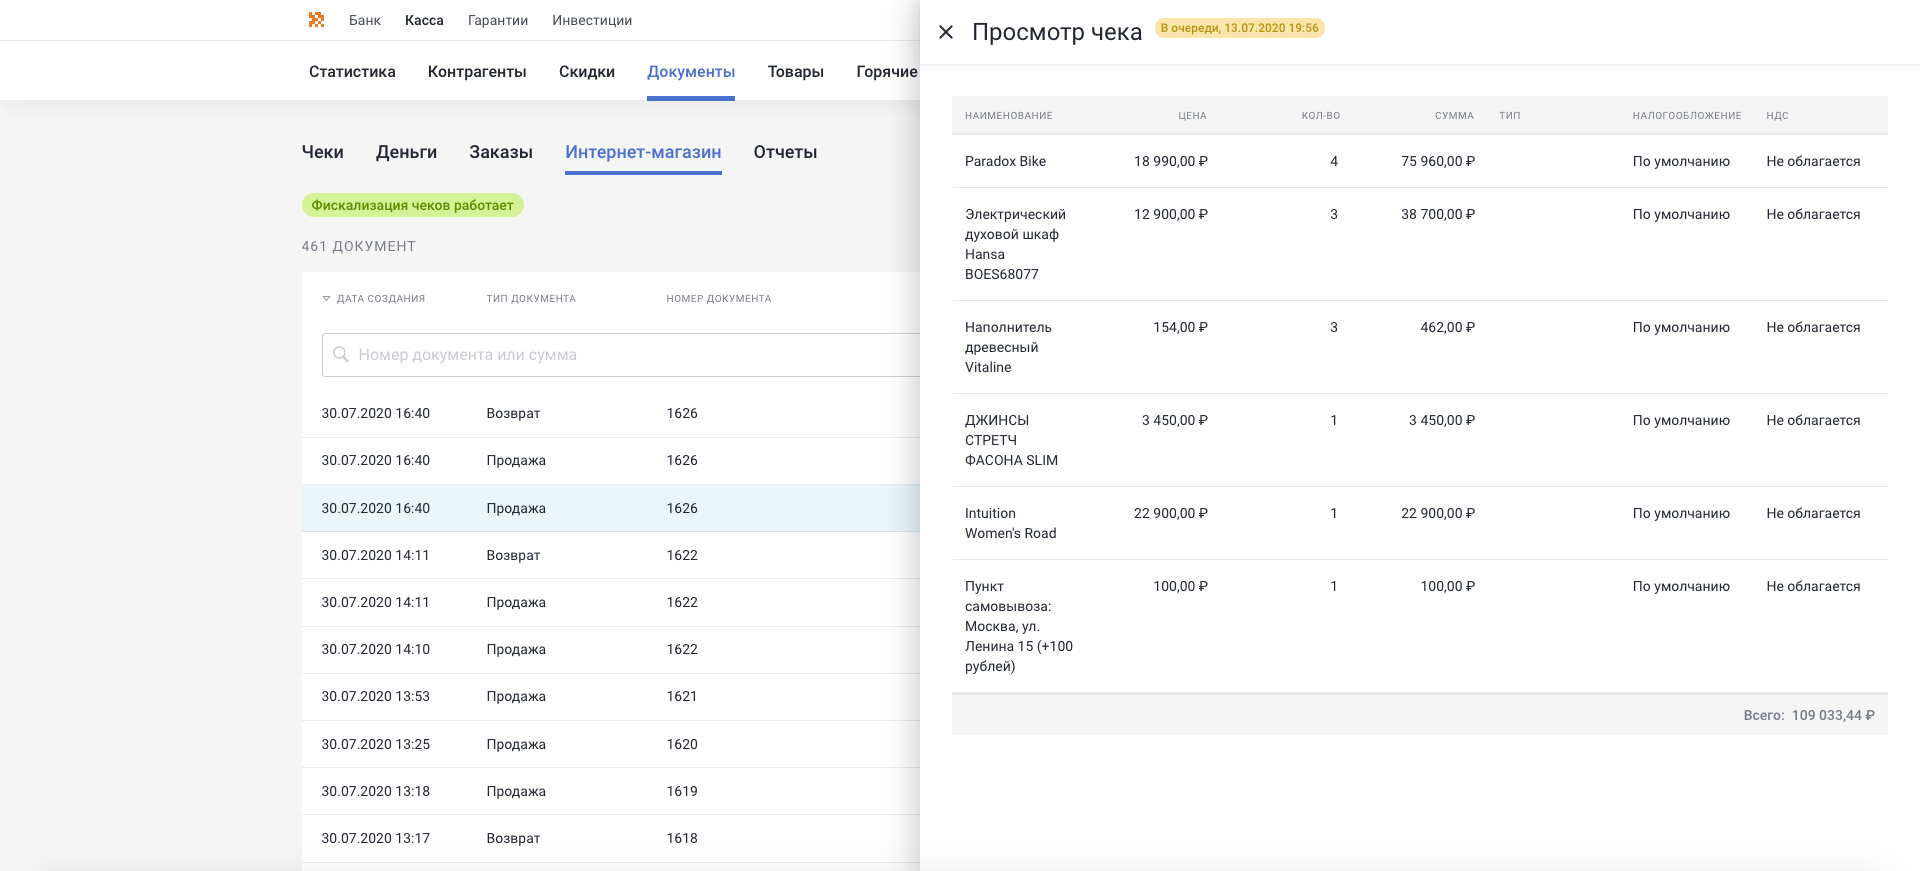Screen dimensions: 1920x871
Task: Click the ТИП ДОКУМЕНТА column header
Action: (x=531, y=299)
